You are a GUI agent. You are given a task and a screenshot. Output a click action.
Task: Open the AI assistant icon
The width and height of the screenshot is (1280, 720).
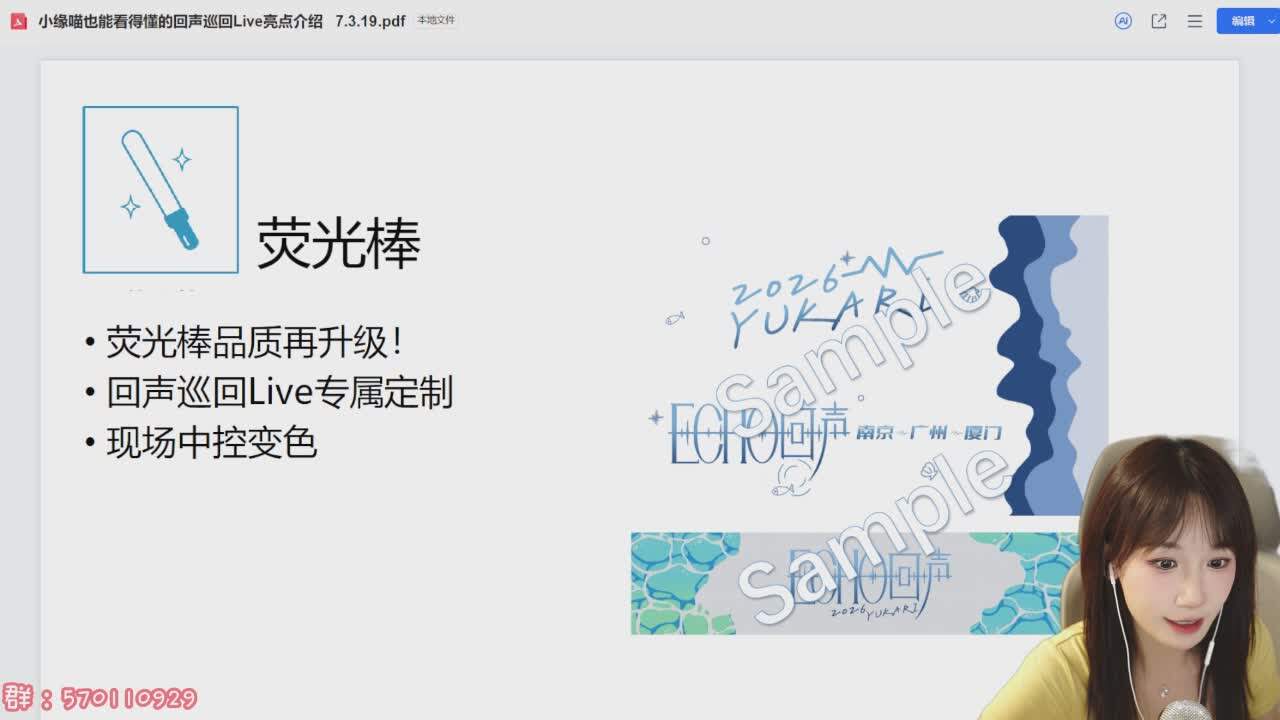(x=1123, y=21)
